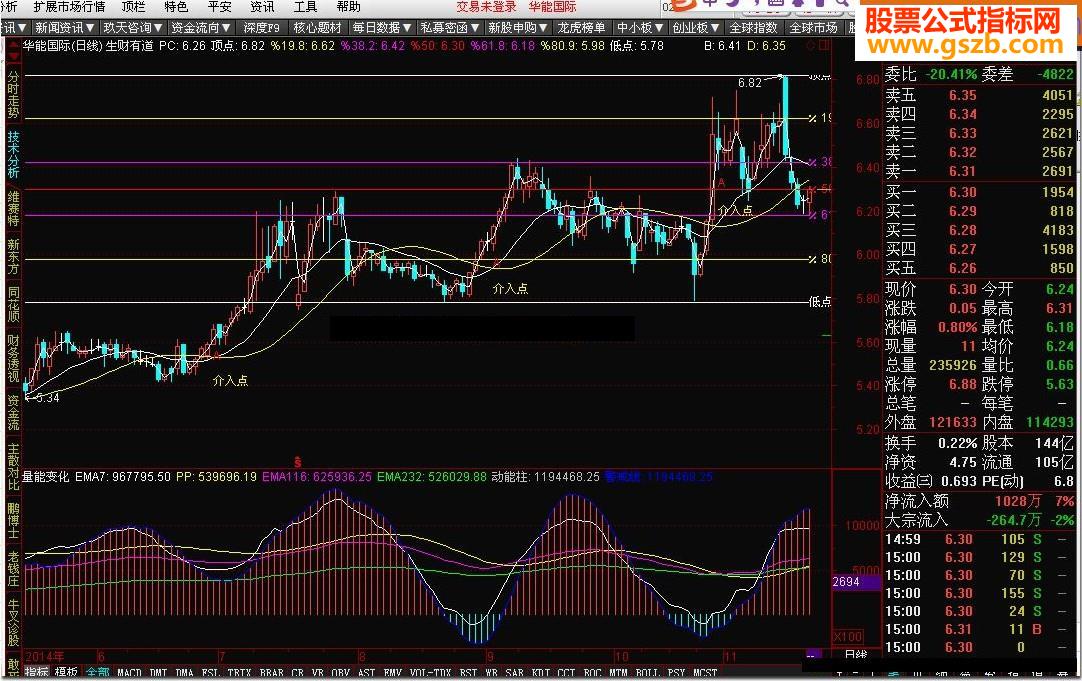Click the 买五 6.26 order row
This screenshot has height=681, width=1082.
tap(978, 268)
